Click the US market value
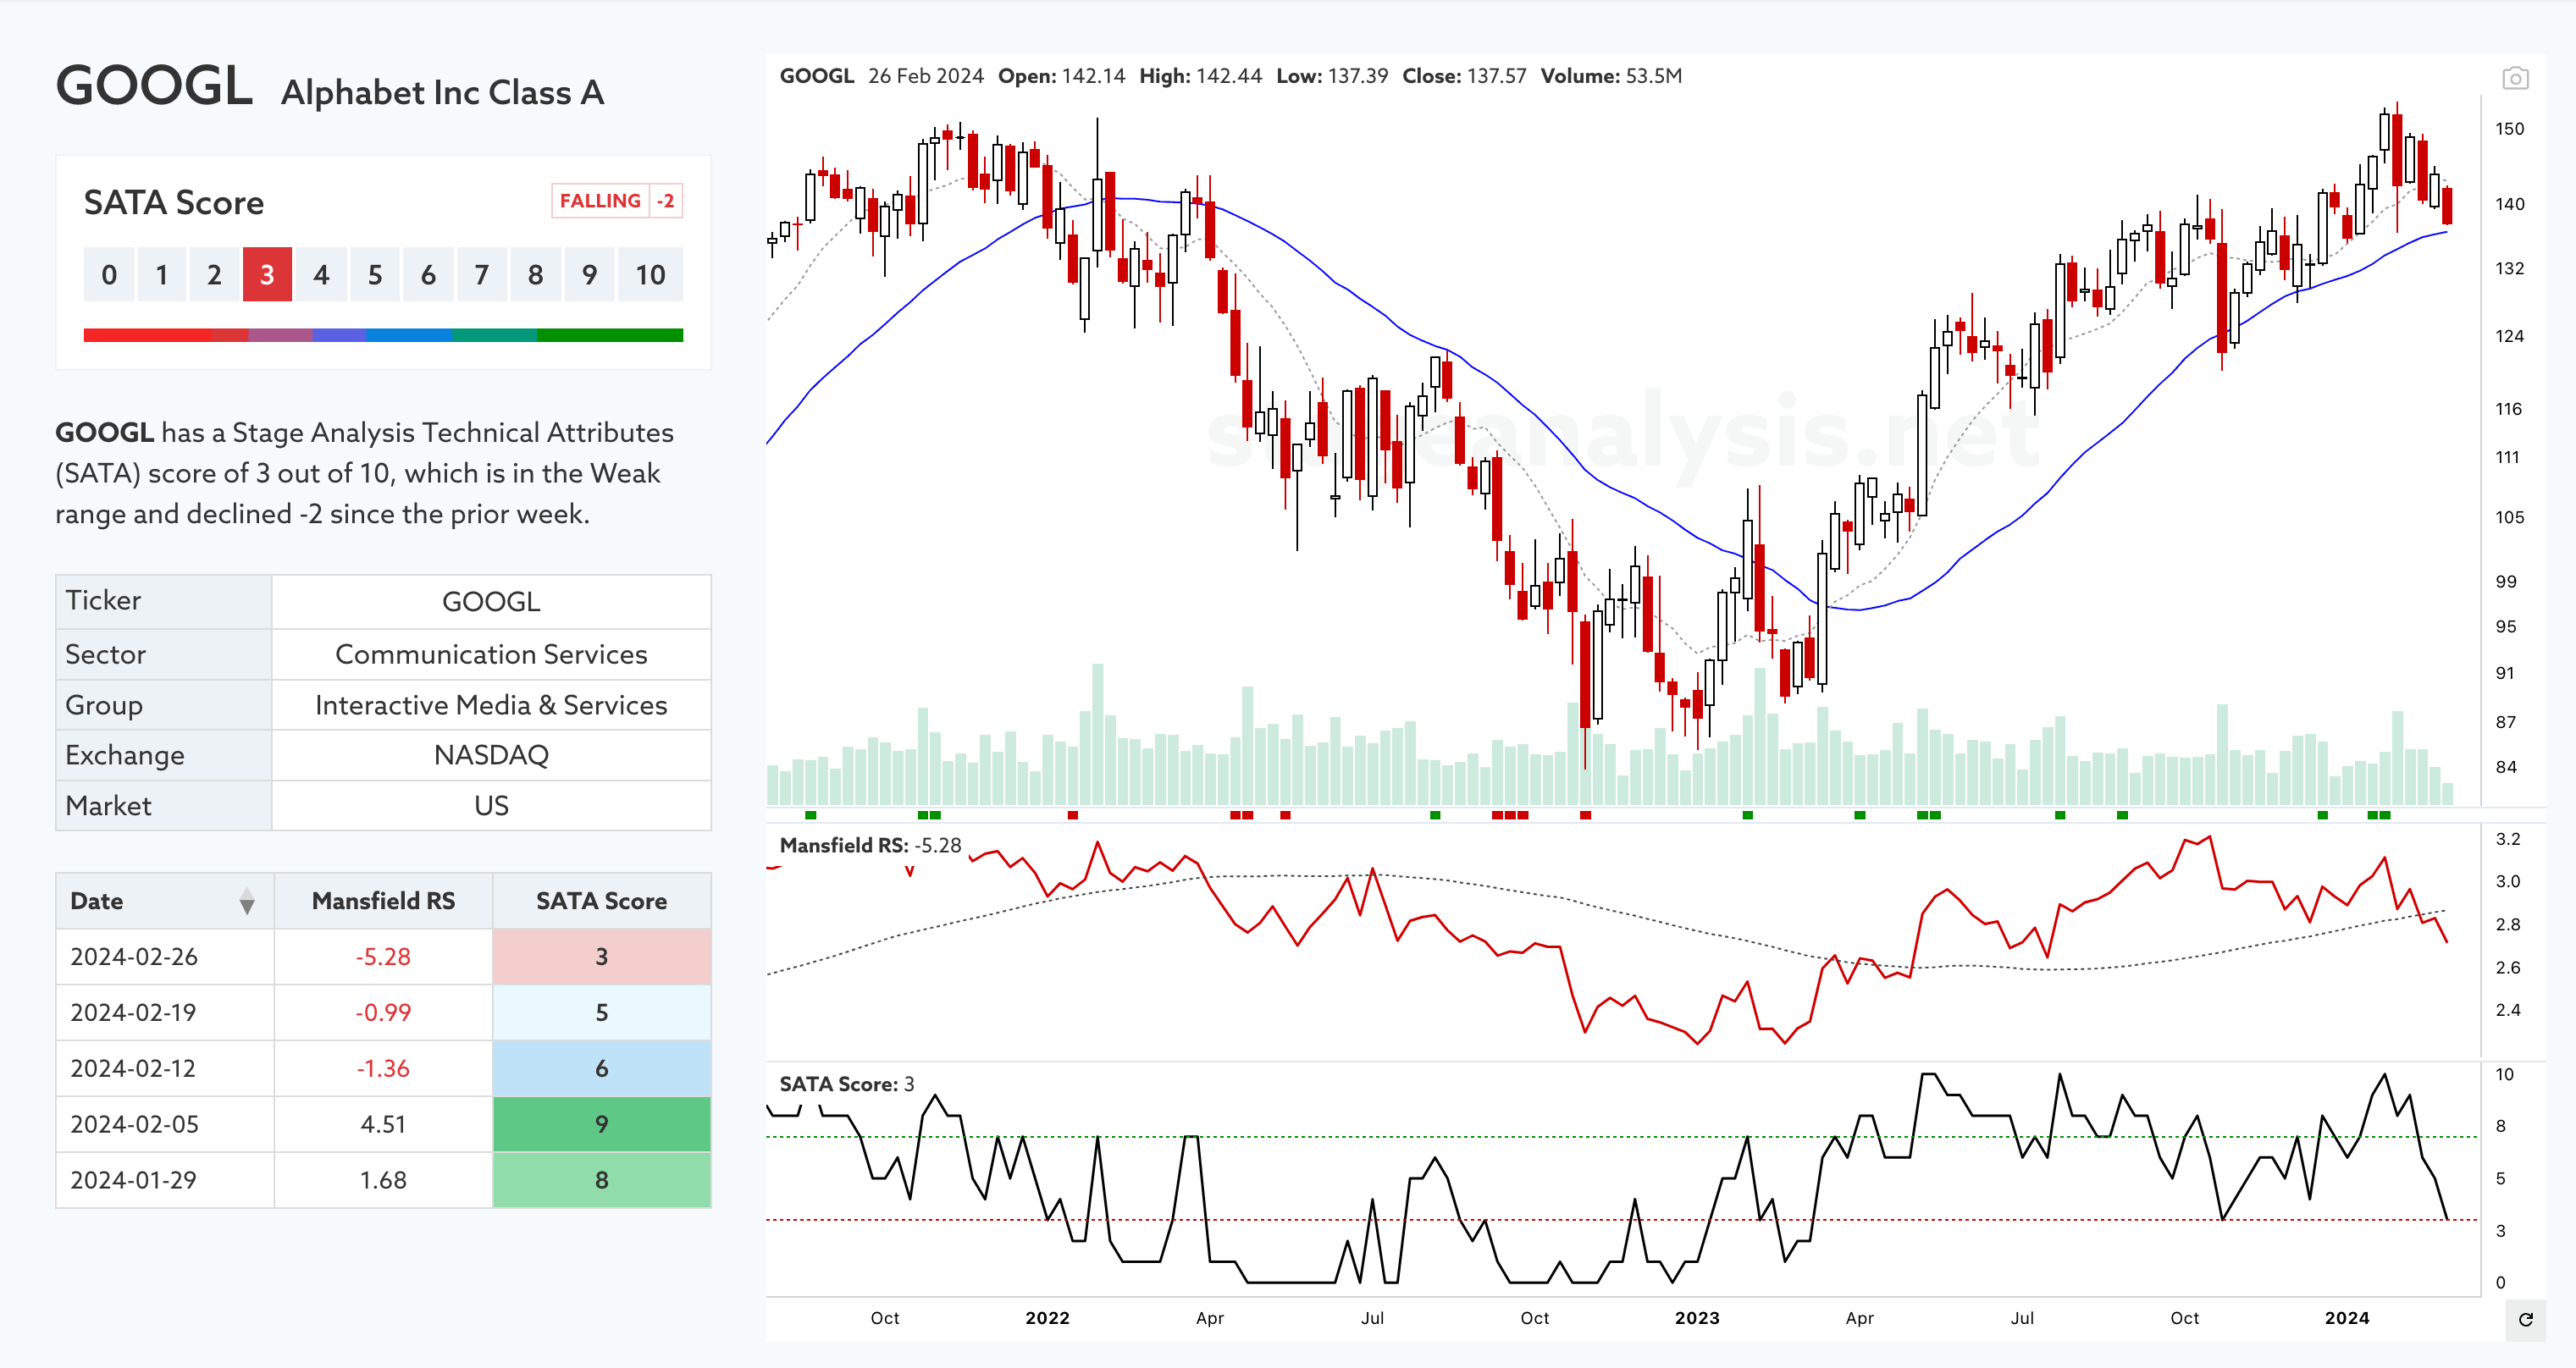Screen dimensions: 2576x1368 point(491,806)
